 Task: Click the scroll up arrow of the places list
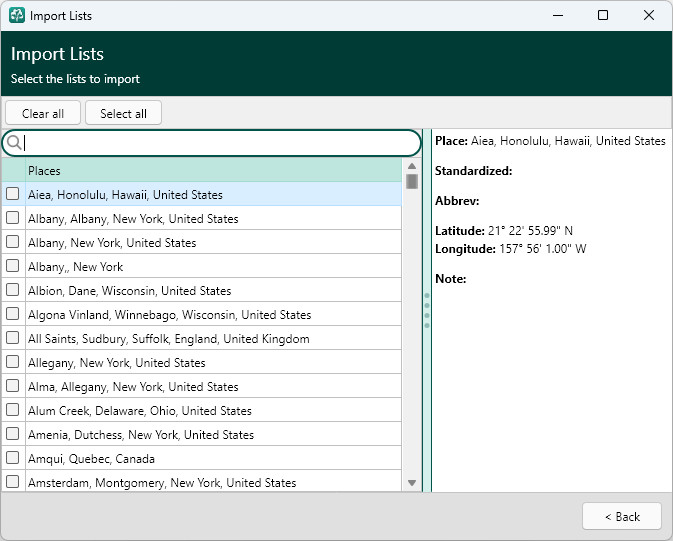tap(412, 166)
